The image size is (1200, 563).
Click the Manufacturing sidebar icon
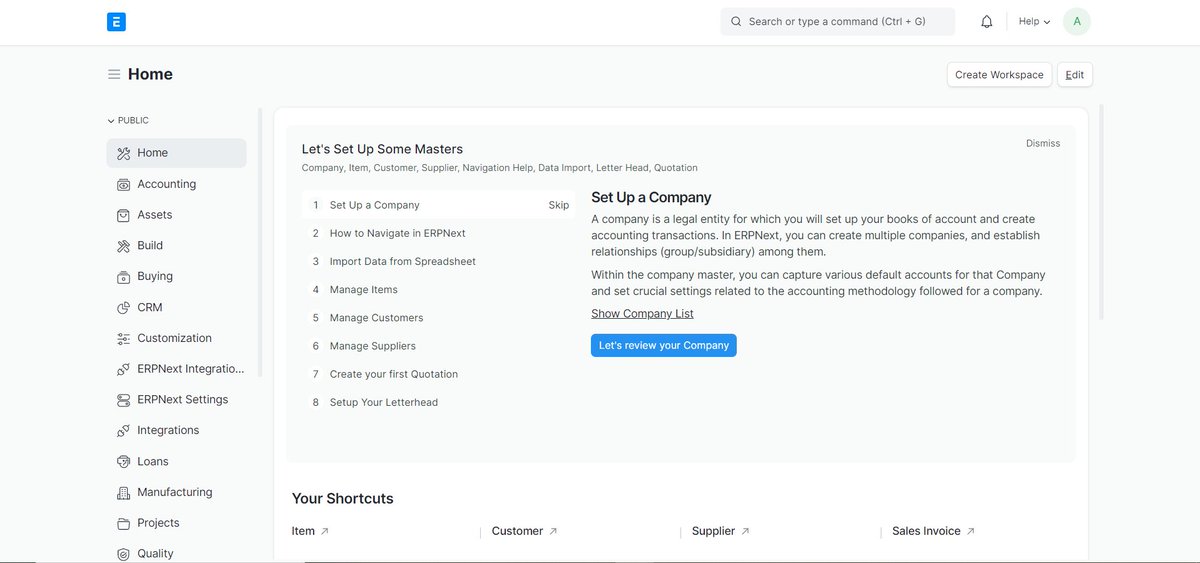click(124, 492)
